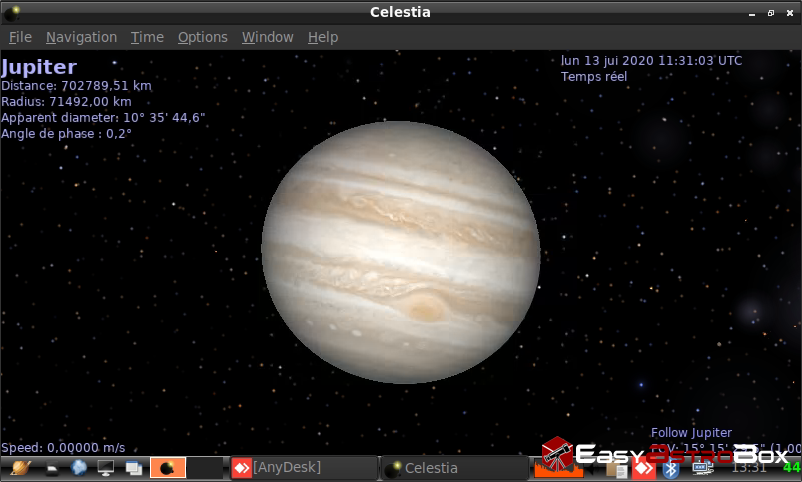Switch to the AnyDesk taskbar window
Image resolution: width=802 pixels, height=482 pixels.
pyautogui.click(x=303, y=468)
